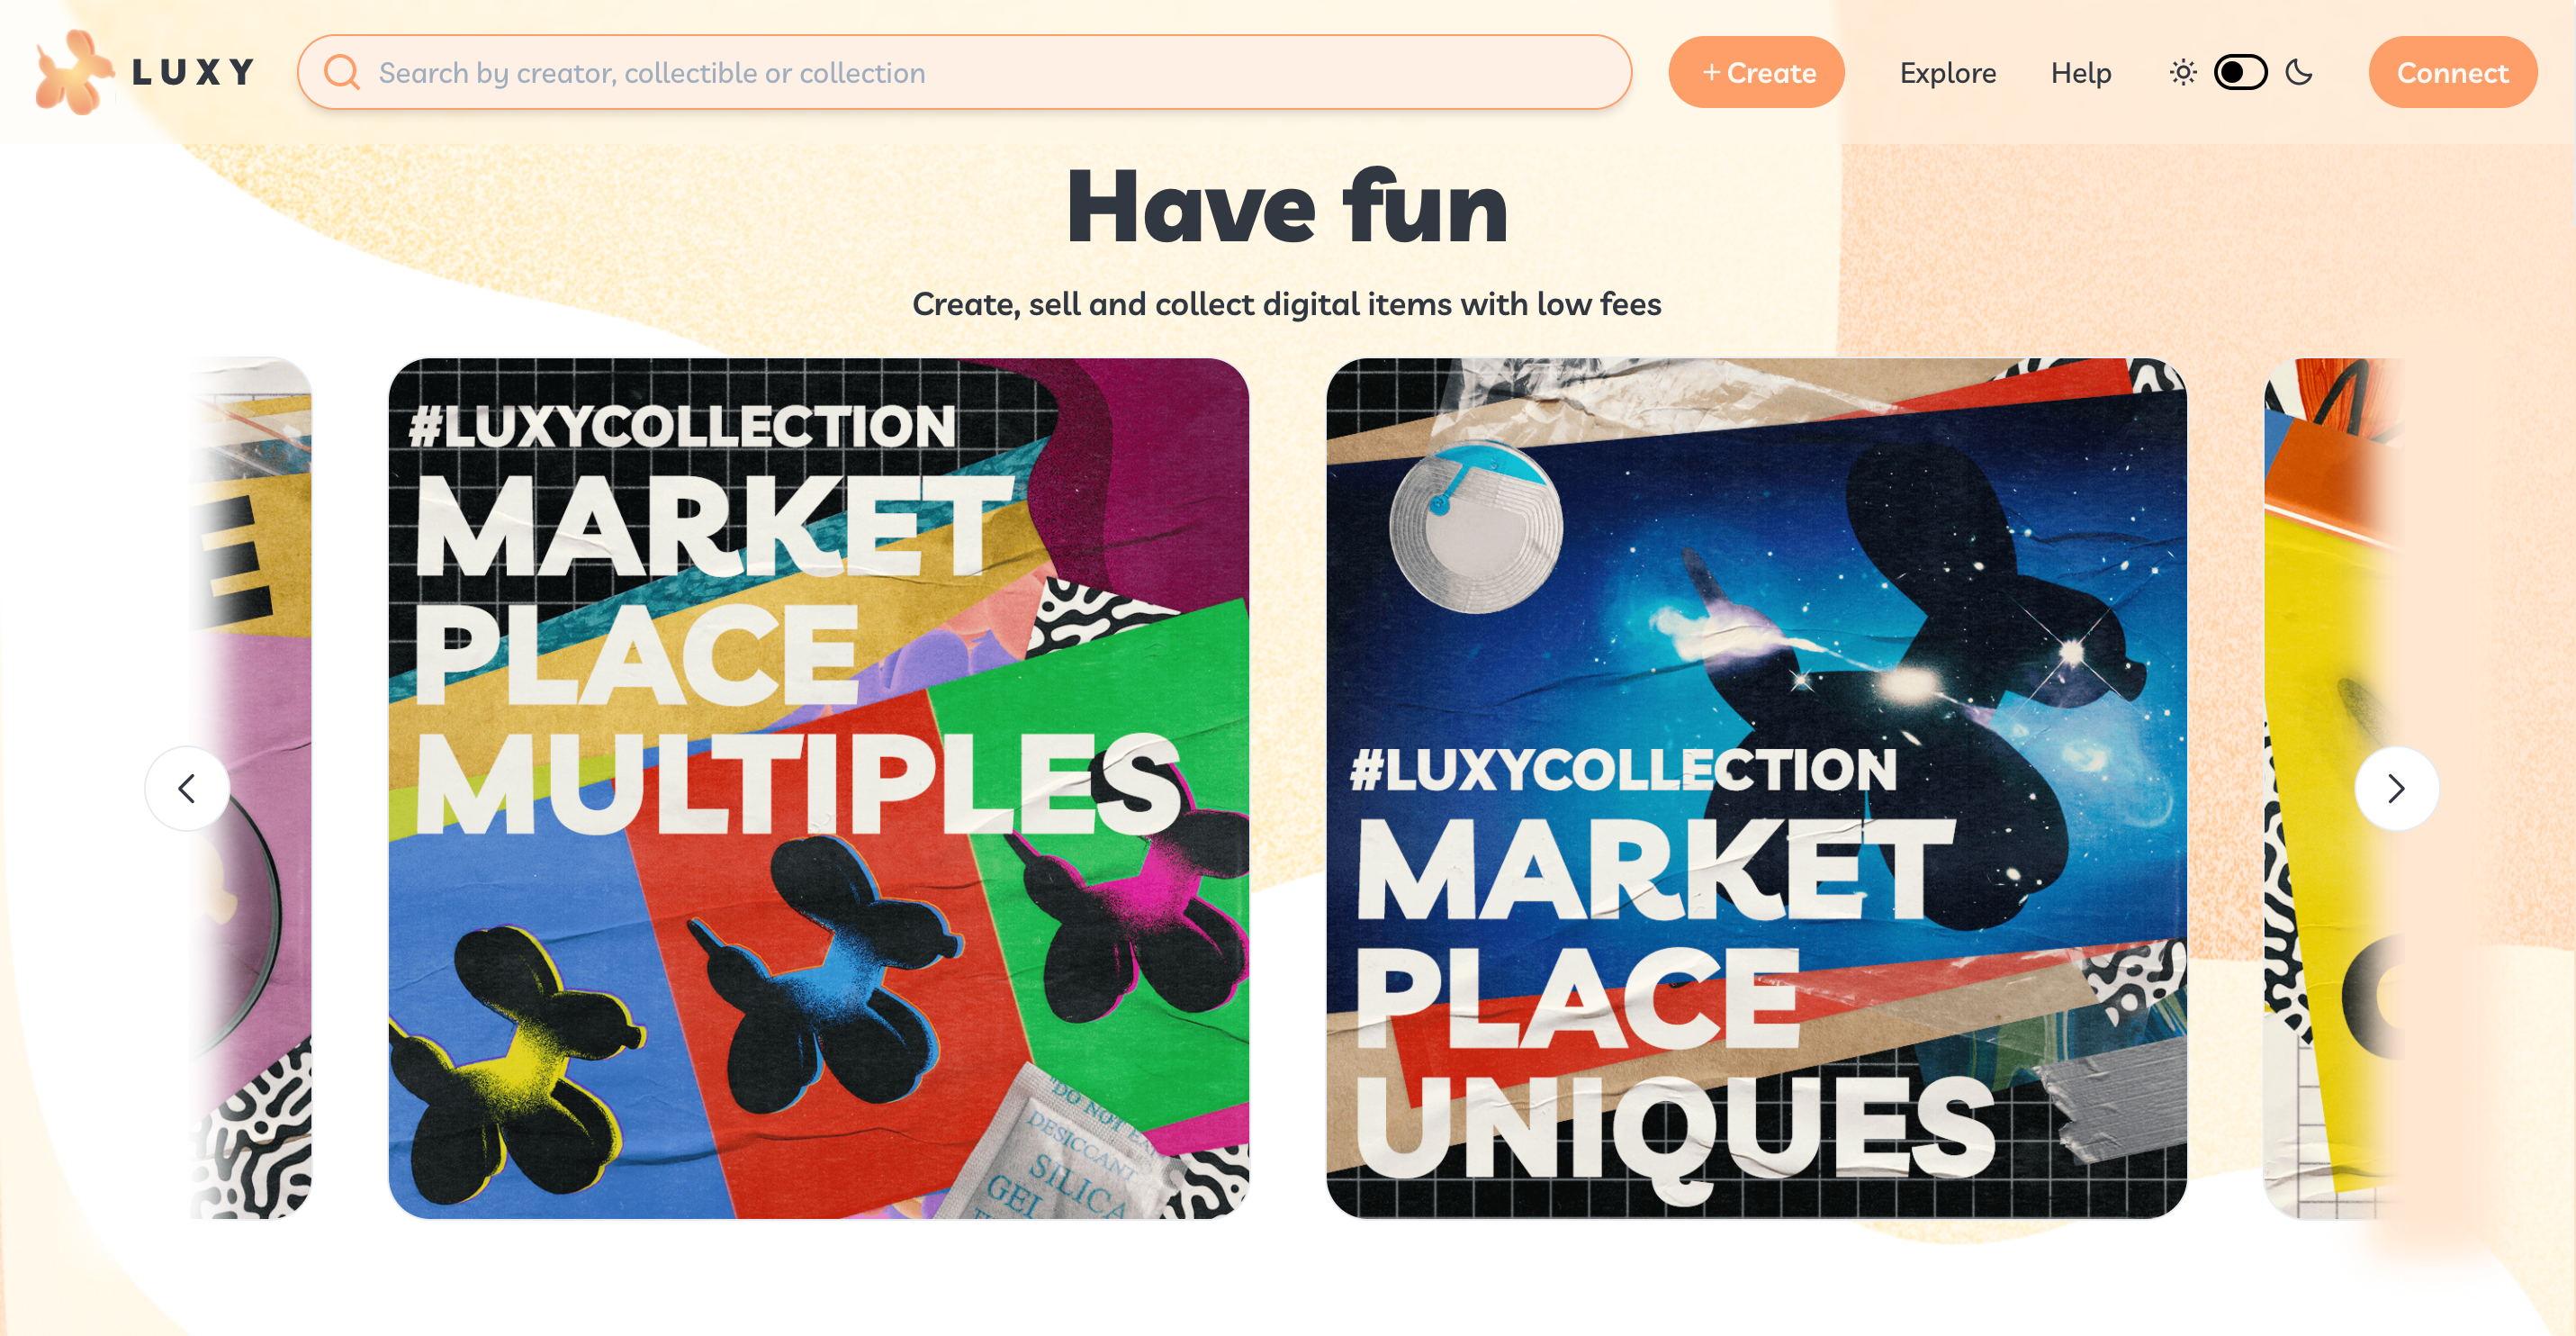This screenshot has height=1336, width=2576.
Task: Click the Have fun headline
Action: point(1287,207)
